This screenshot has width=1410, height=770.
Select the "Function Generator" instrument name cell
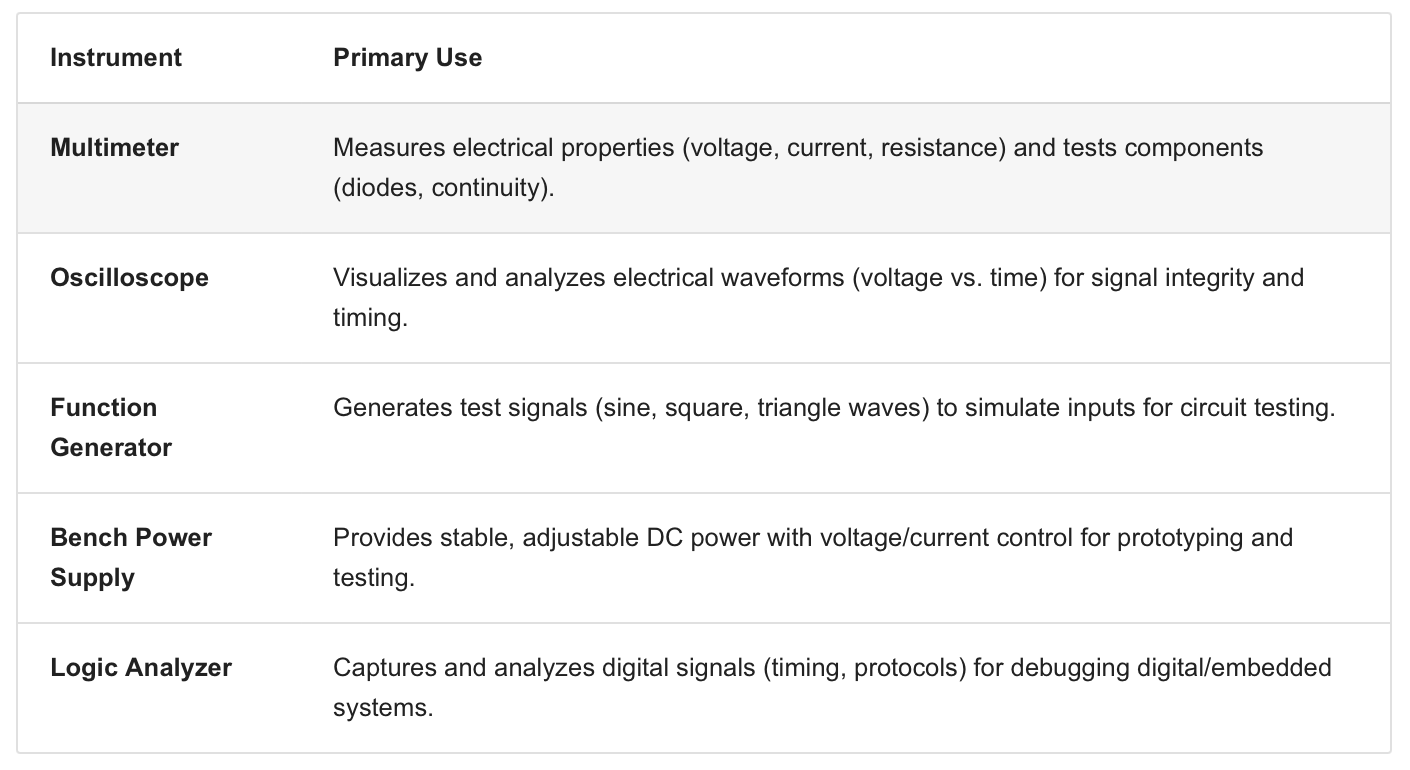pos(111,427)
